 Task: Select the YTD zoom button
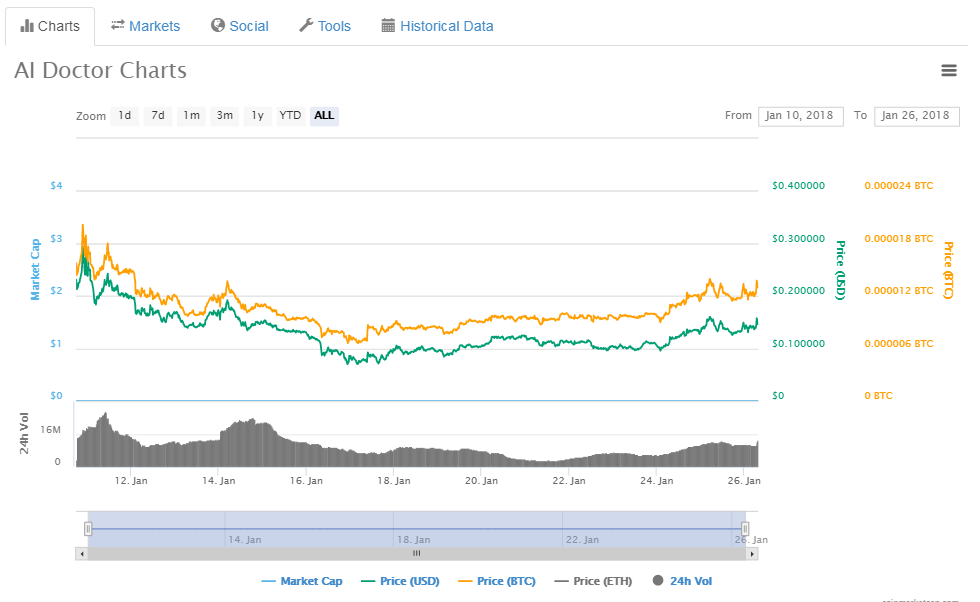click(290, 116)
